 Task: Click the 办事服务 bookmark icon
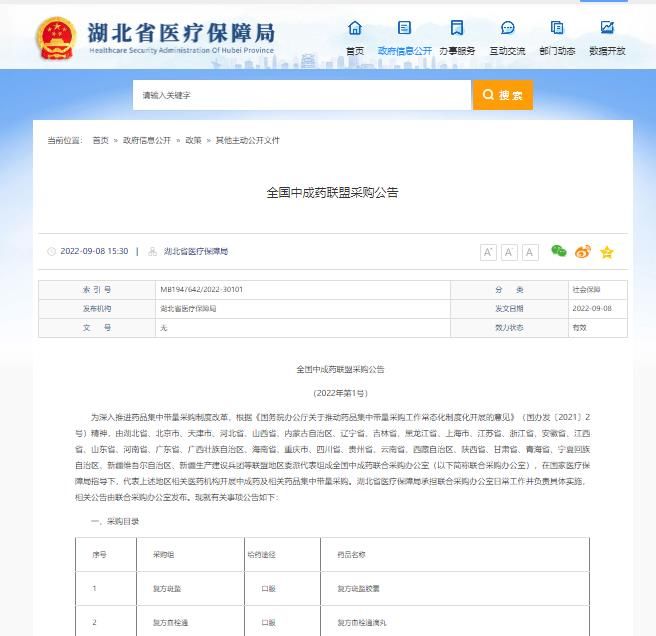(457, 28)
